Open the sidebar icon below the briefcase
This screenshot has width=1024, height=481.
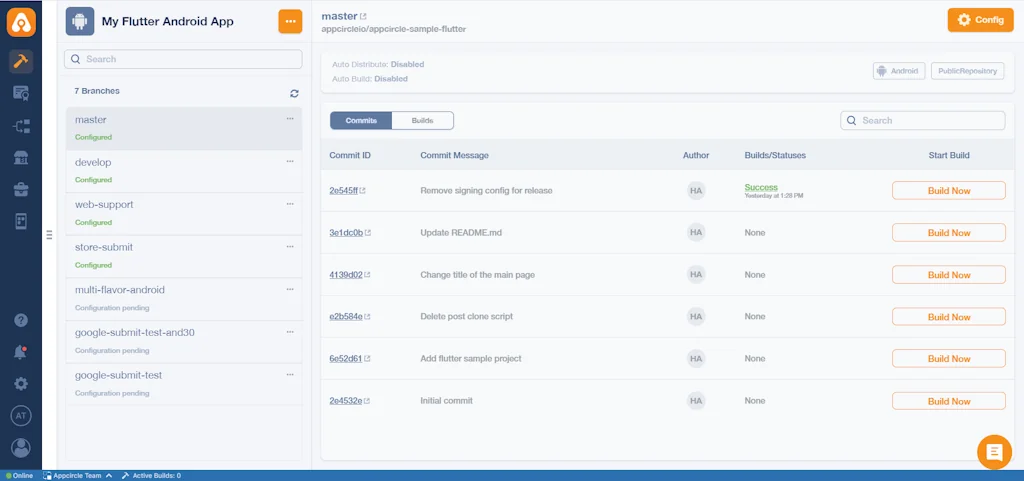21,221
